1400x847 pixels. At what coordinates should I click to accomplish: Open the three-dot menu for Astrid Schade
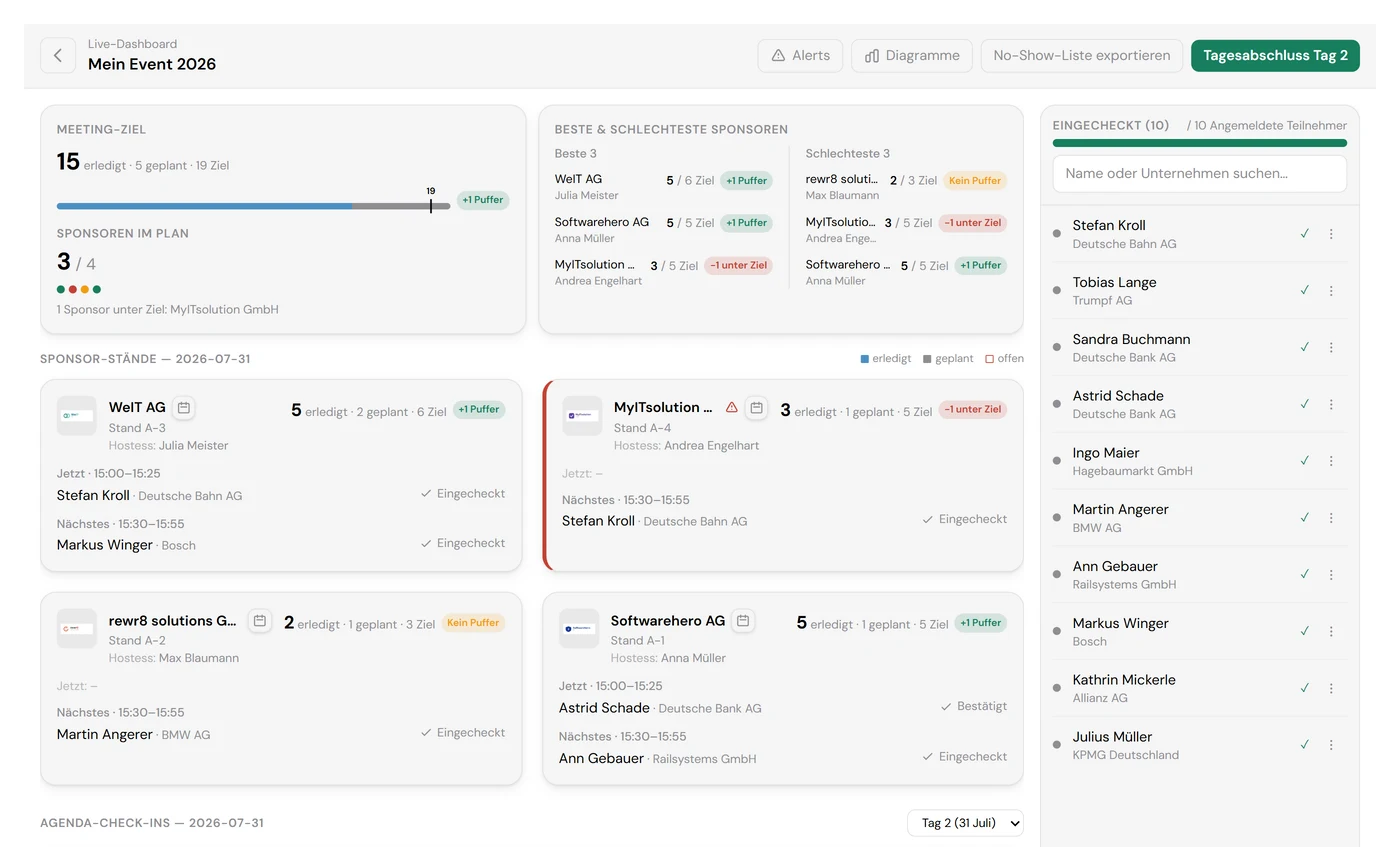click(x=1331, y=404)
